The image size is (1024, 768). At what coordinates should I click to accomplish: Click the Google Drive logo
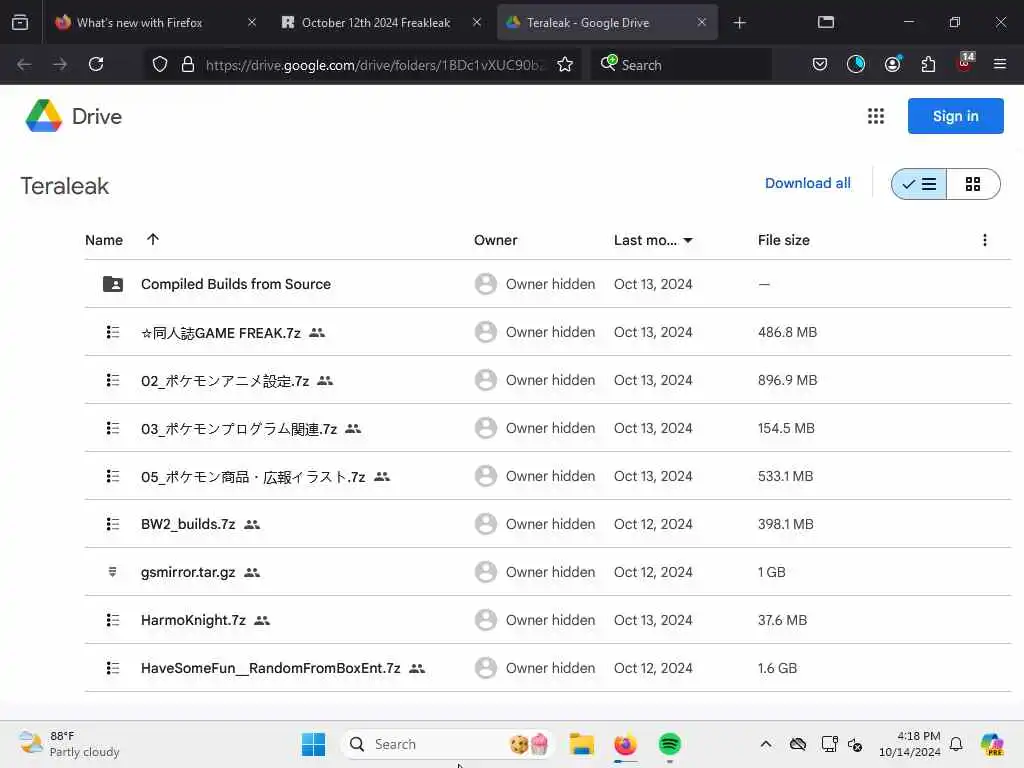(x=44, y=116)
